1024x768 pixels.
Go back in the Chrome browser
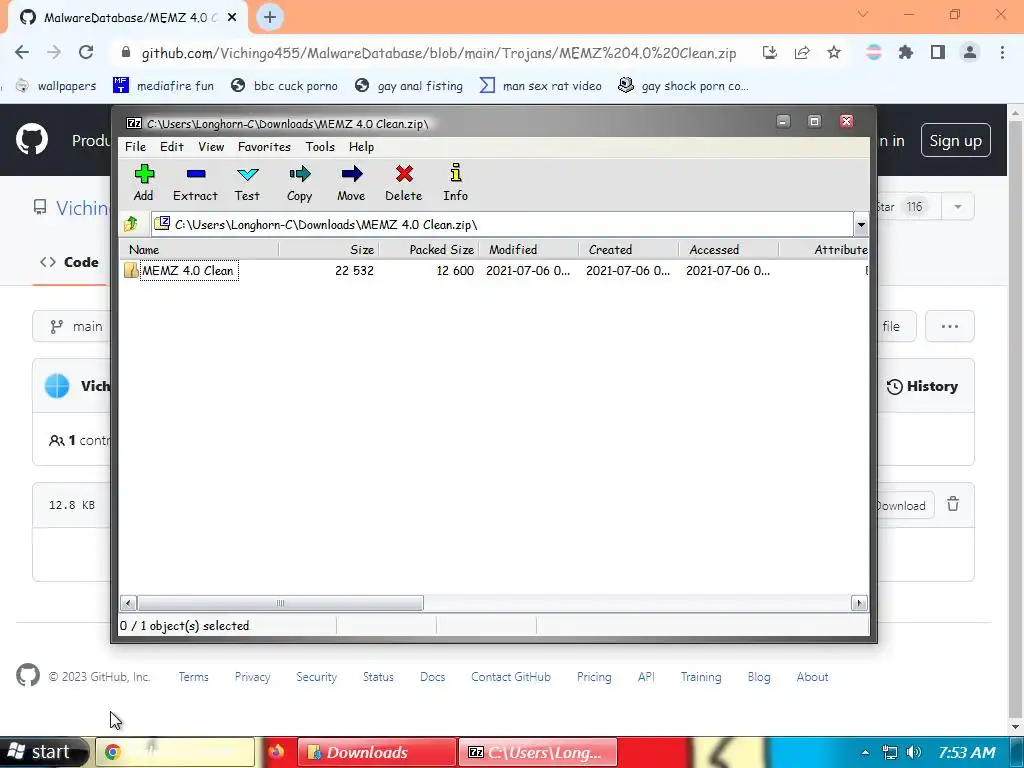22,52
